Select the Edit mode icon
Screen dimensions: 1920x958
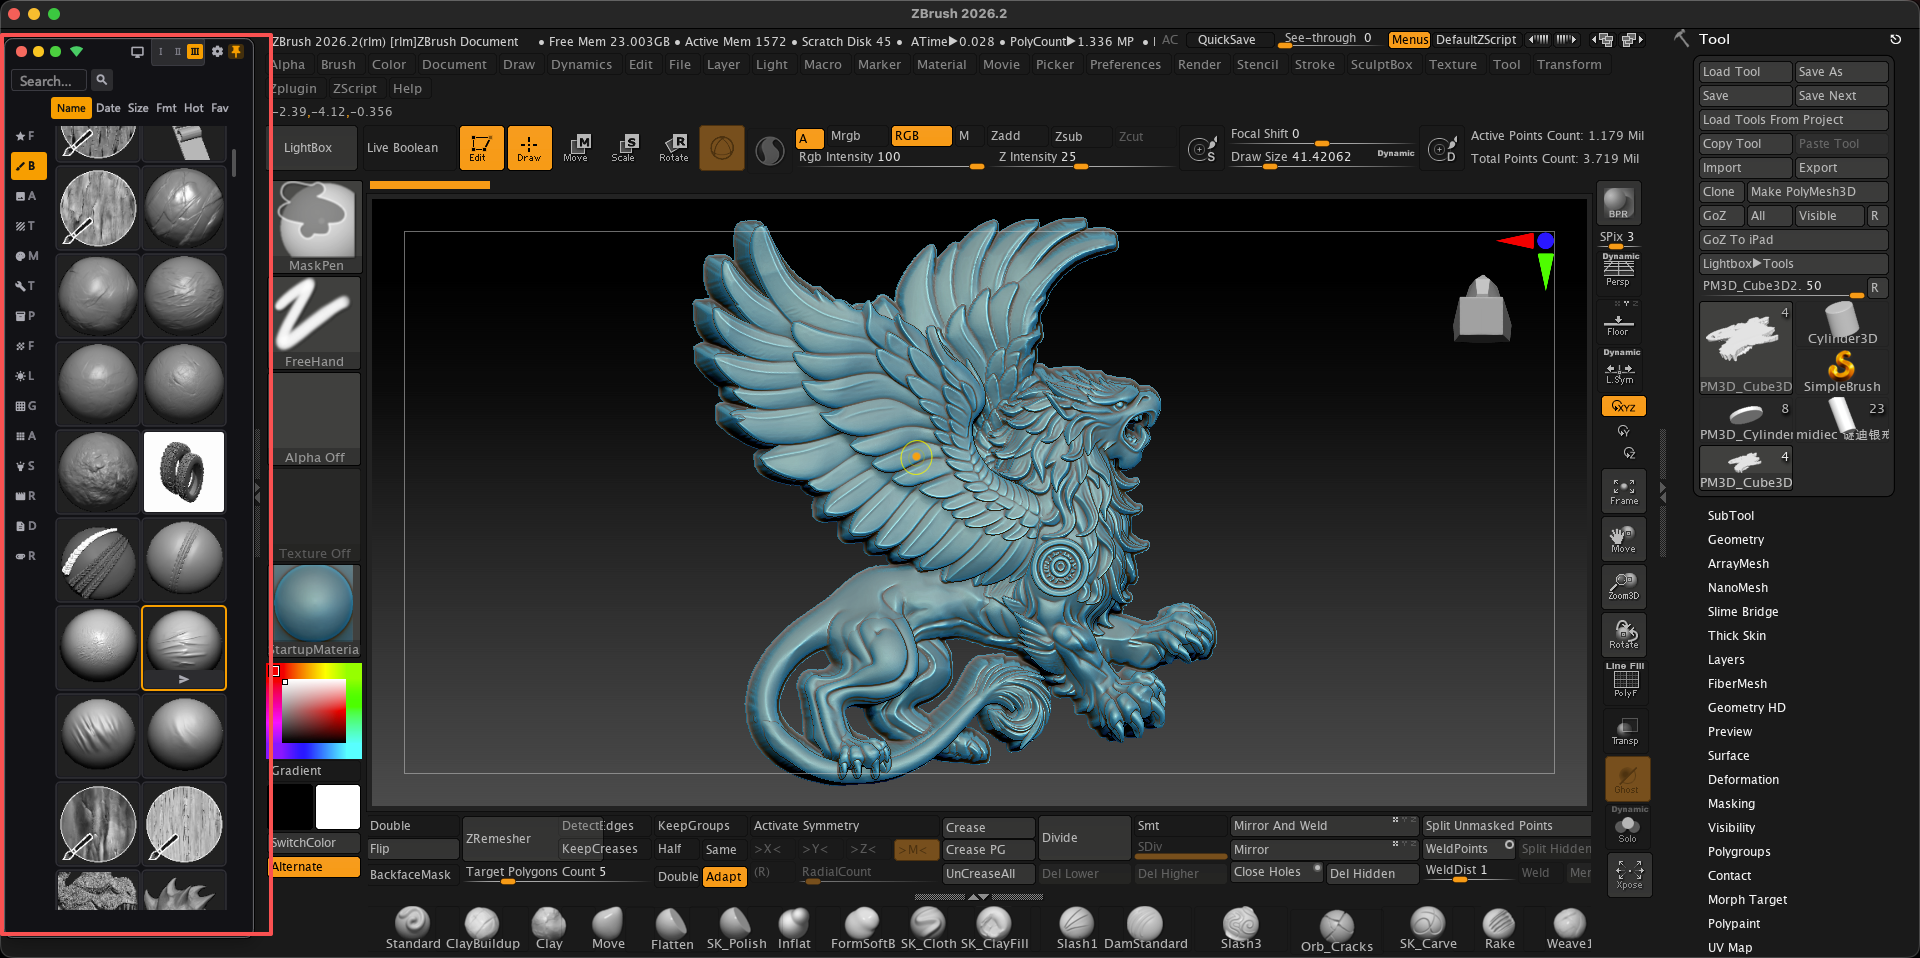(x=481, y=148)
